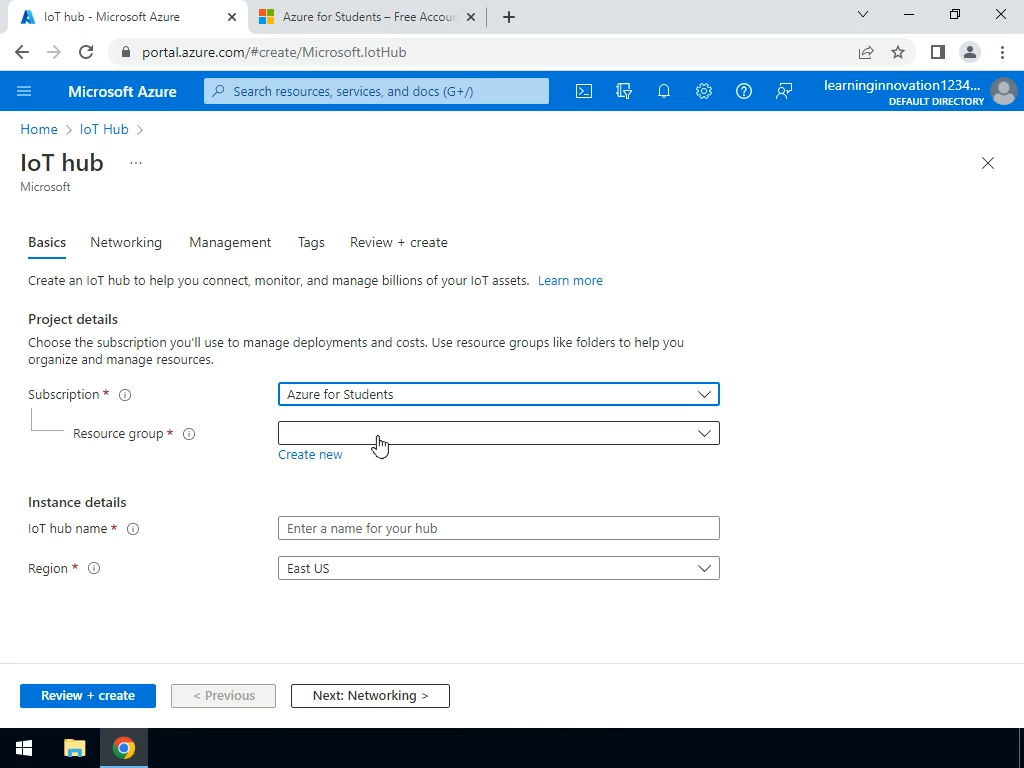Click the Create new resource group link
This screenshot has width=1024, height=768.
tap(310, 455)
